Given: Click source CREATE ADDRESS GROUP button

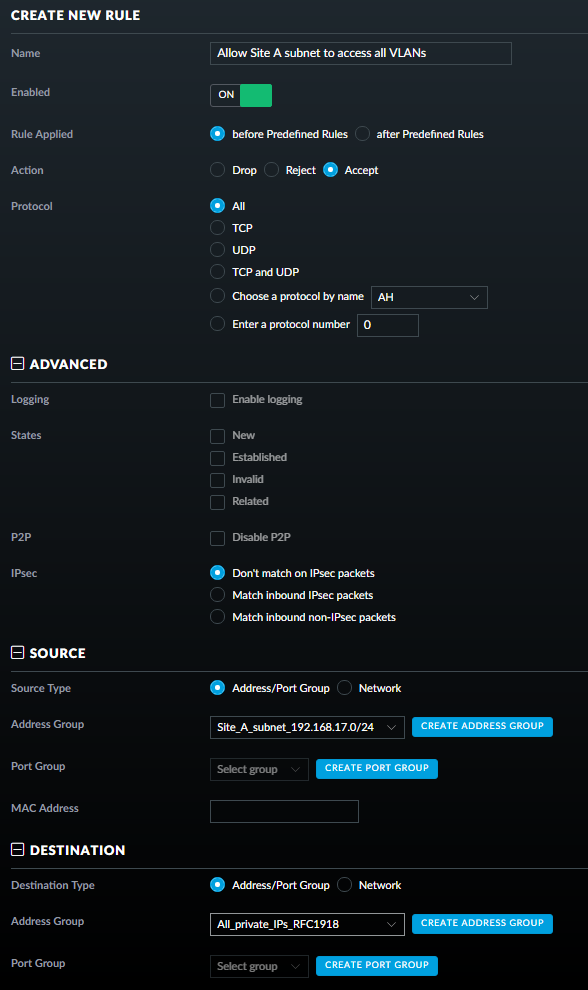Looking at the screenshot, I should pyautogui.click(x=483, y=726).
